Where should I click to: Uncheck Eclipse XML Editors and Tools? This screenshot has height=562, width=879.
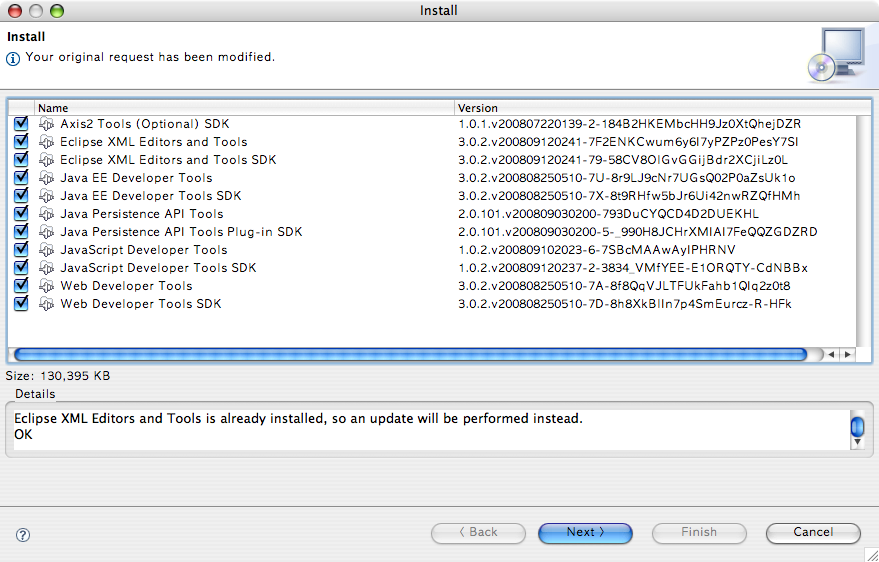click(x=21, y=141)
